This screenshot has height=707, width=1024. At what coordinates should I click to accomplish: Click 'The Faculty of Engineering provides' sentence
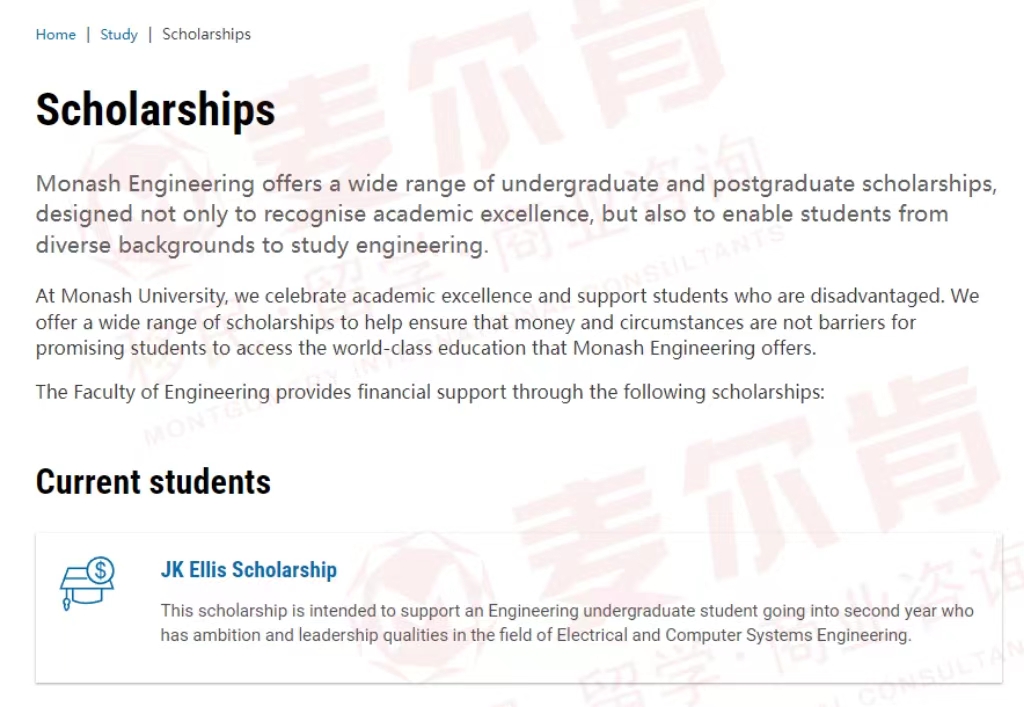point(430,392)
